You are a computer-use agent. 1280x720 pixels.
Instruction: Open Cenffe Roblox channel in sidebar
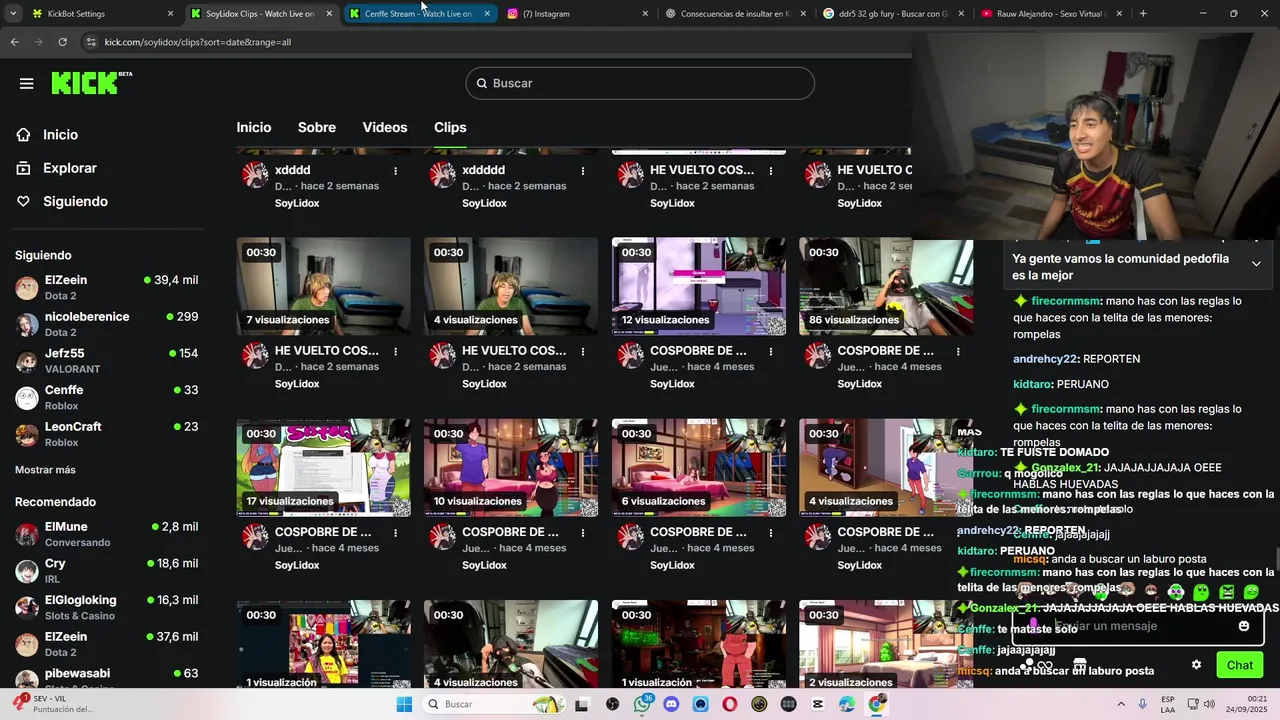[x=106, y=397]
